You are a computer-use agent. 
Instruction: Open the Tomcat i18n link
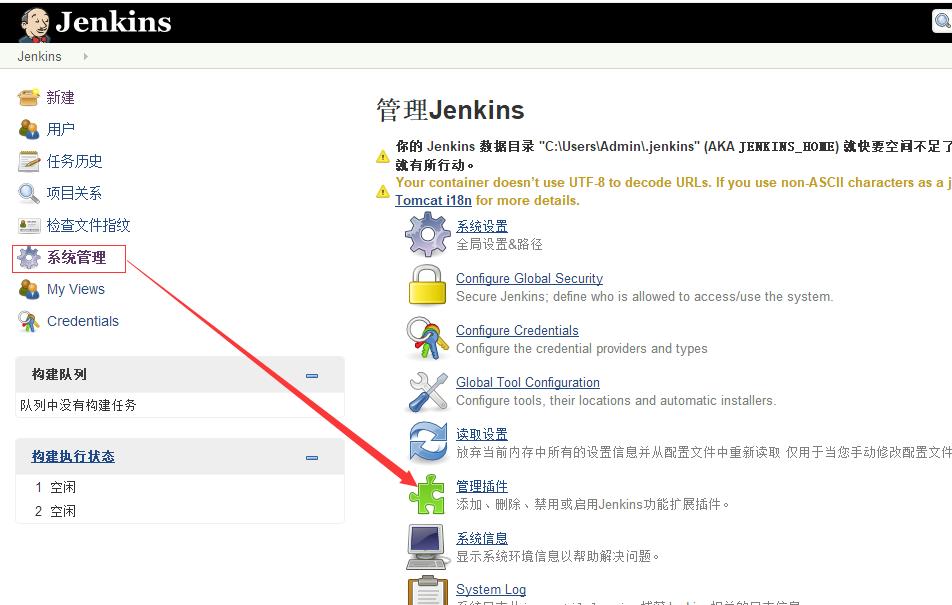(434, 200)
